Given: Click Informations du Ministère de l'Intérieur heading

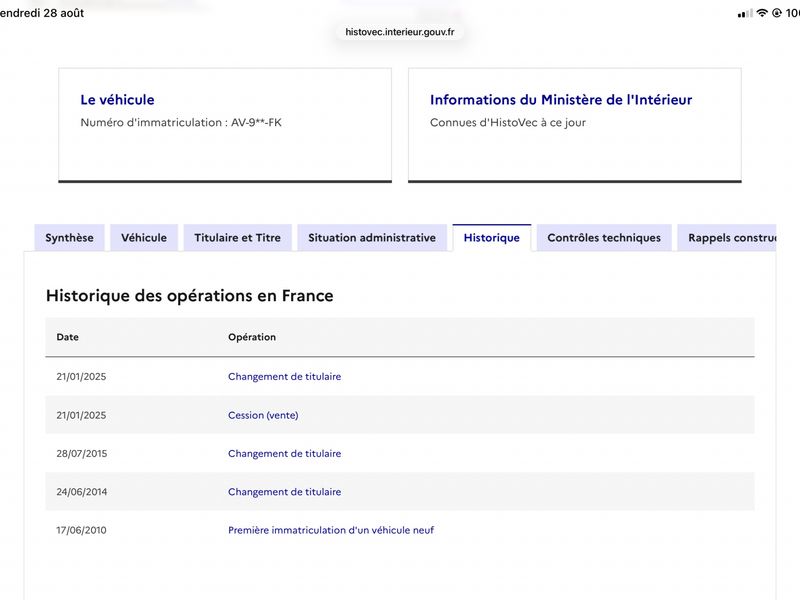Looking at the screenshot, I should pyautogui.click(x=561, y=99).
